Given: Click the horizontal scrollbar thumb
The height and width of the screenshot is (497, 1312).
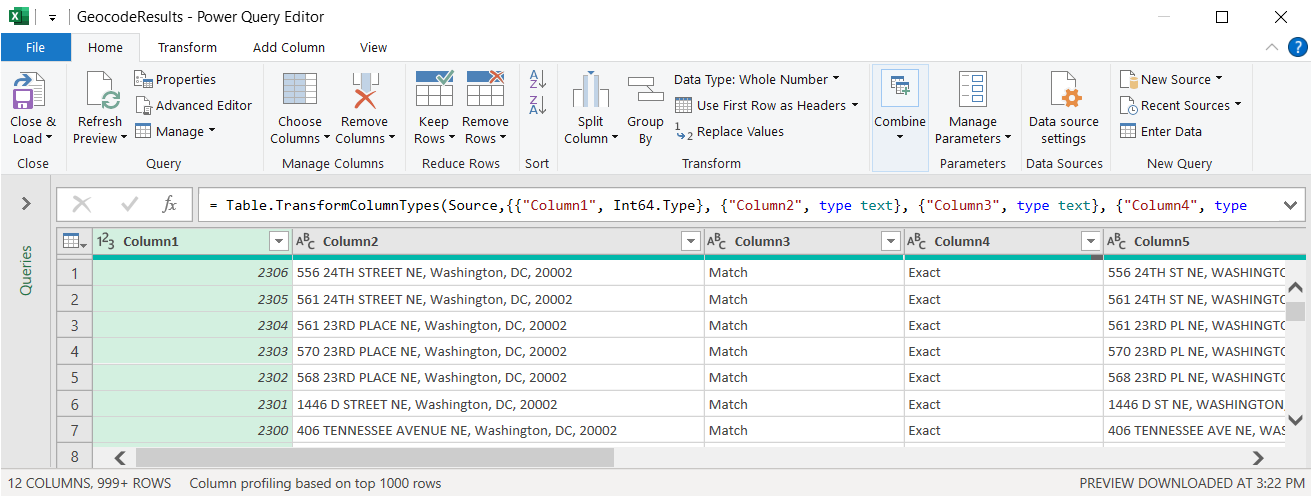Looking at the screenshot, I should coord(374,457).
